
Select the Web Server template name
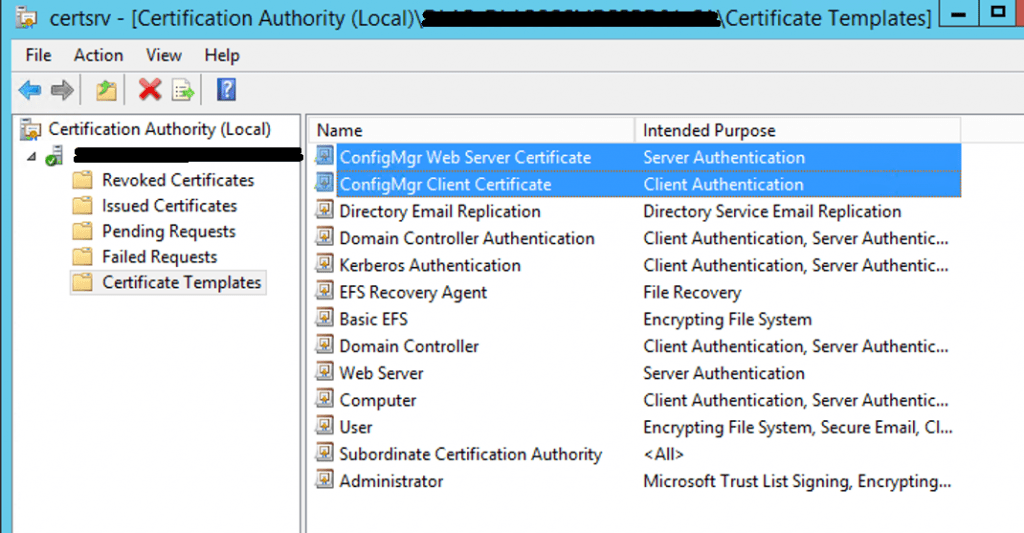click(381, 373)
